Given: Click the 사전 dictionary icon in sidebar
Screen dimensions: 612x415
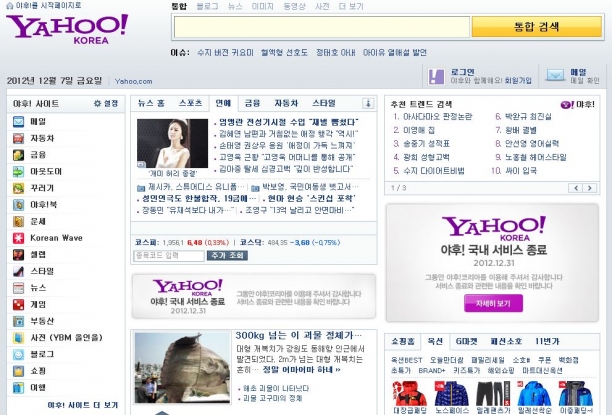Looking at the screenshot, I should 18,337.
